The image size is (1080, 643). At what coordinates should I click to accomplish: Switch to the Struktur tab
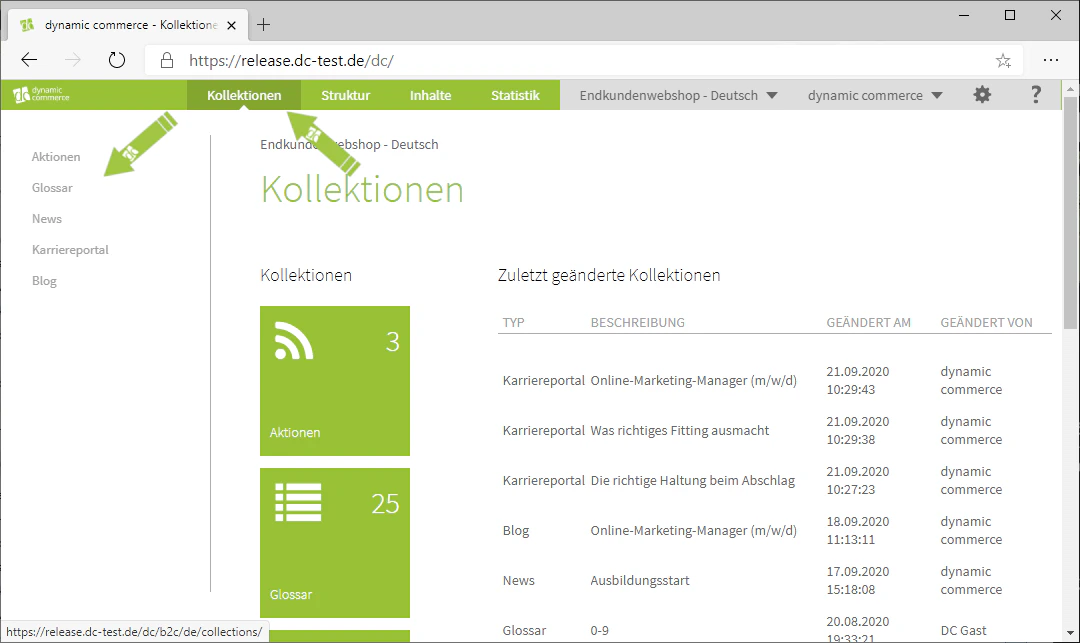click(x=346, y=95)
